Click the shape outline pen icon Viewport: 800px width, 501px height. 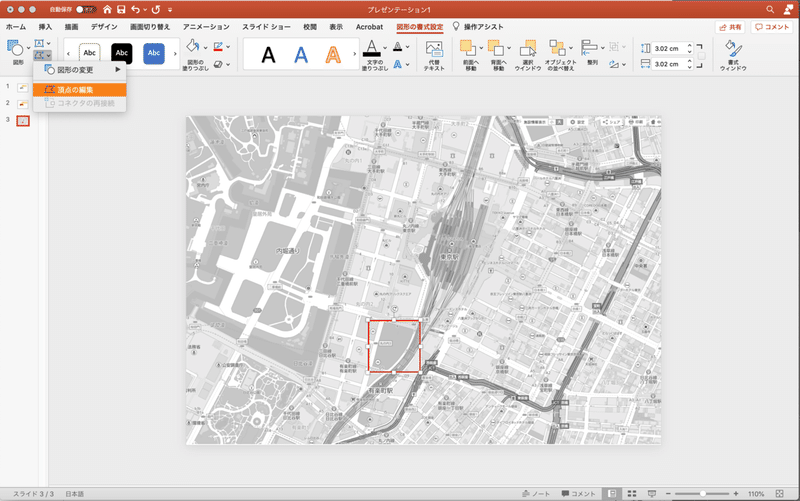(218, 46)
